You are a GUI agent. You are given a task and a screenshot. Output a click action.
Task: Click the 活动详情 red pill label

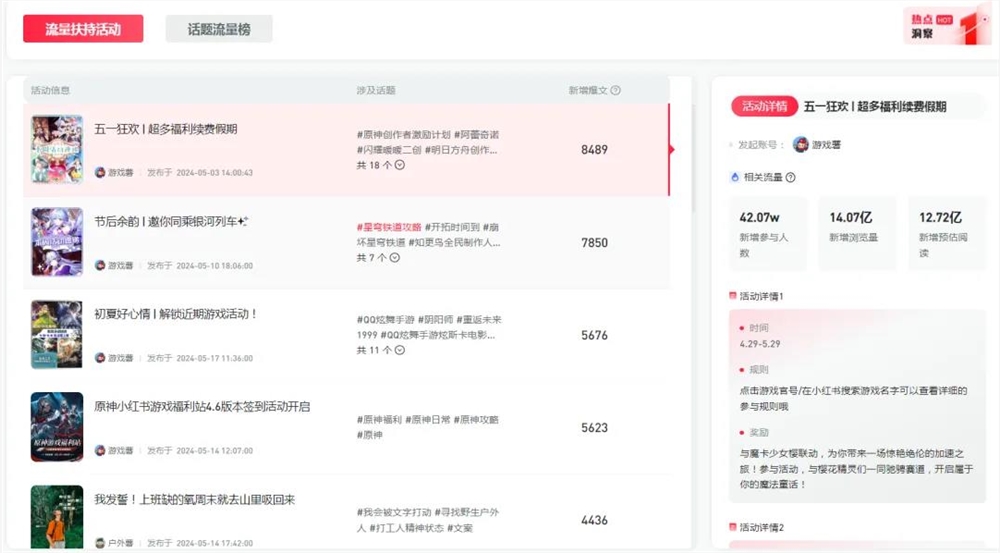pos(764,106)
